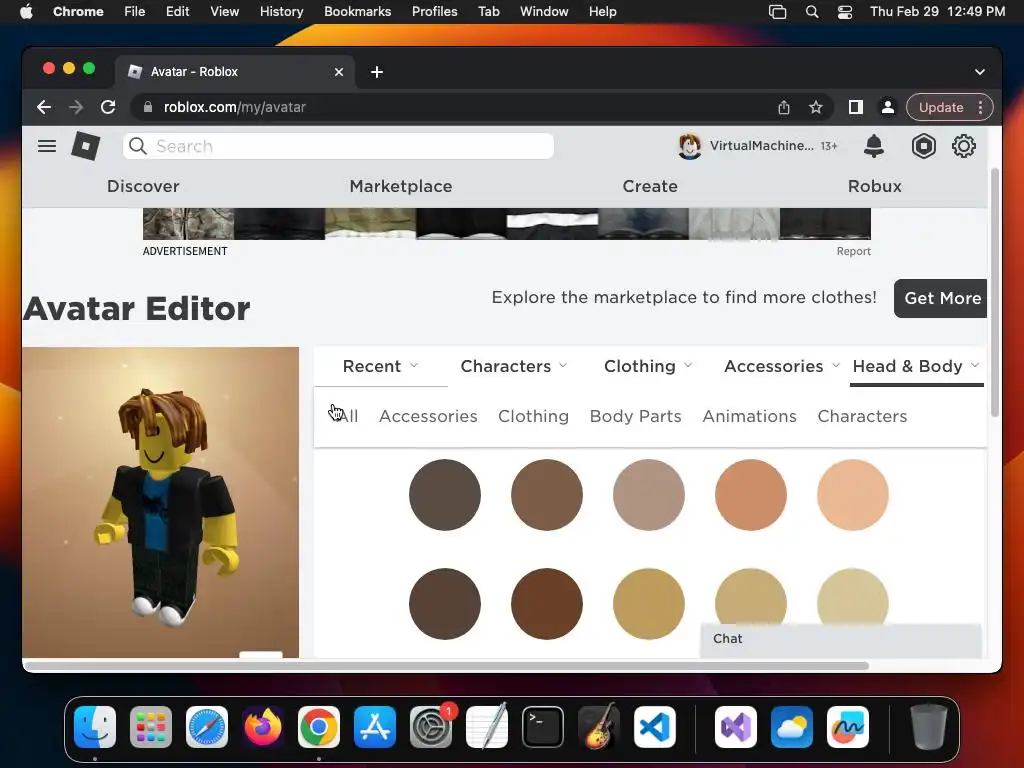Click the site lock icon in address bar
This screenshot has width=1024, height=768.
148,107
